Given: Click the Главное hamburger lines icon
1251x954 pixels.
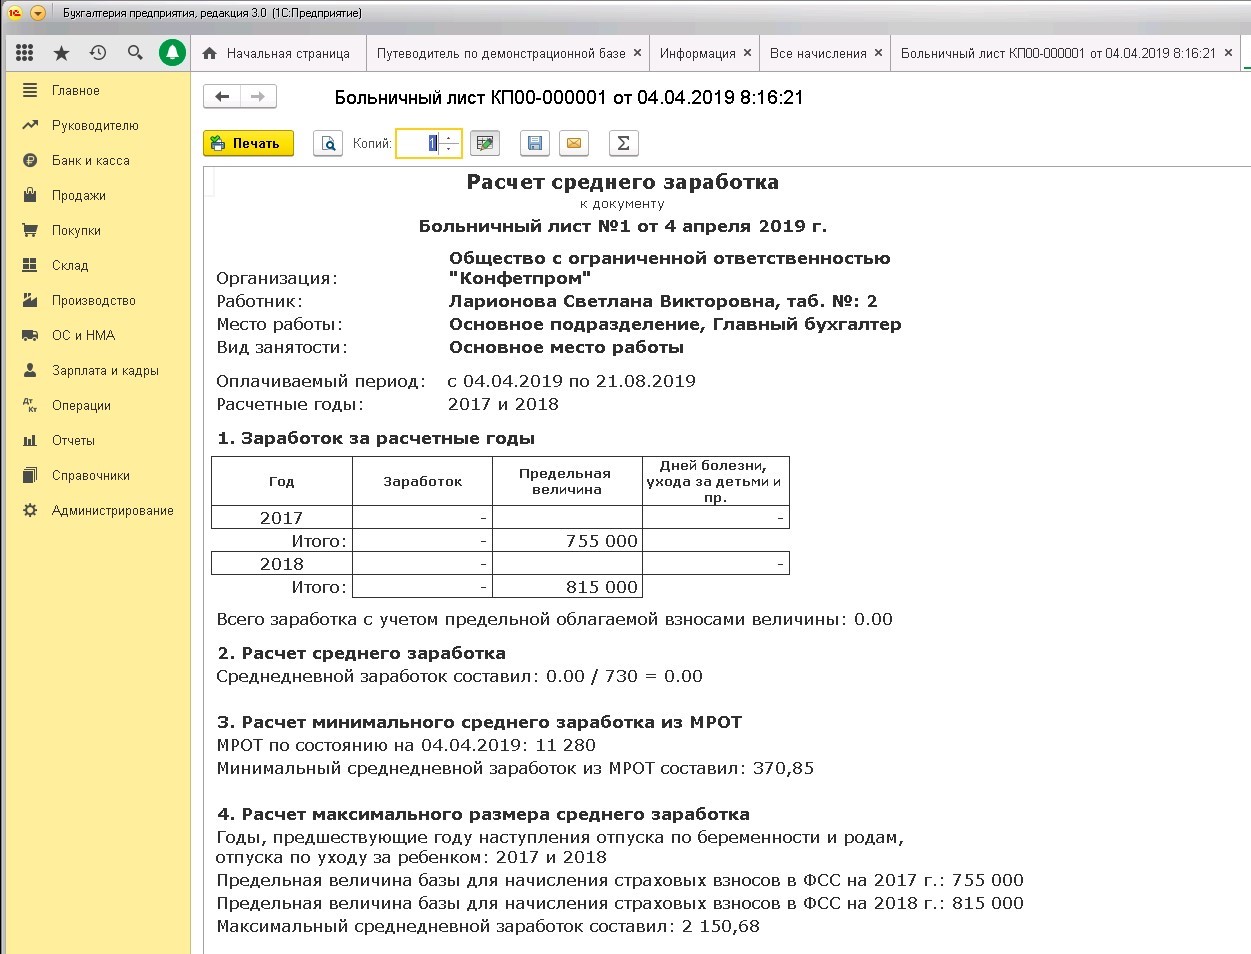Looking at the screenshot, I should (x=30, y=90).
